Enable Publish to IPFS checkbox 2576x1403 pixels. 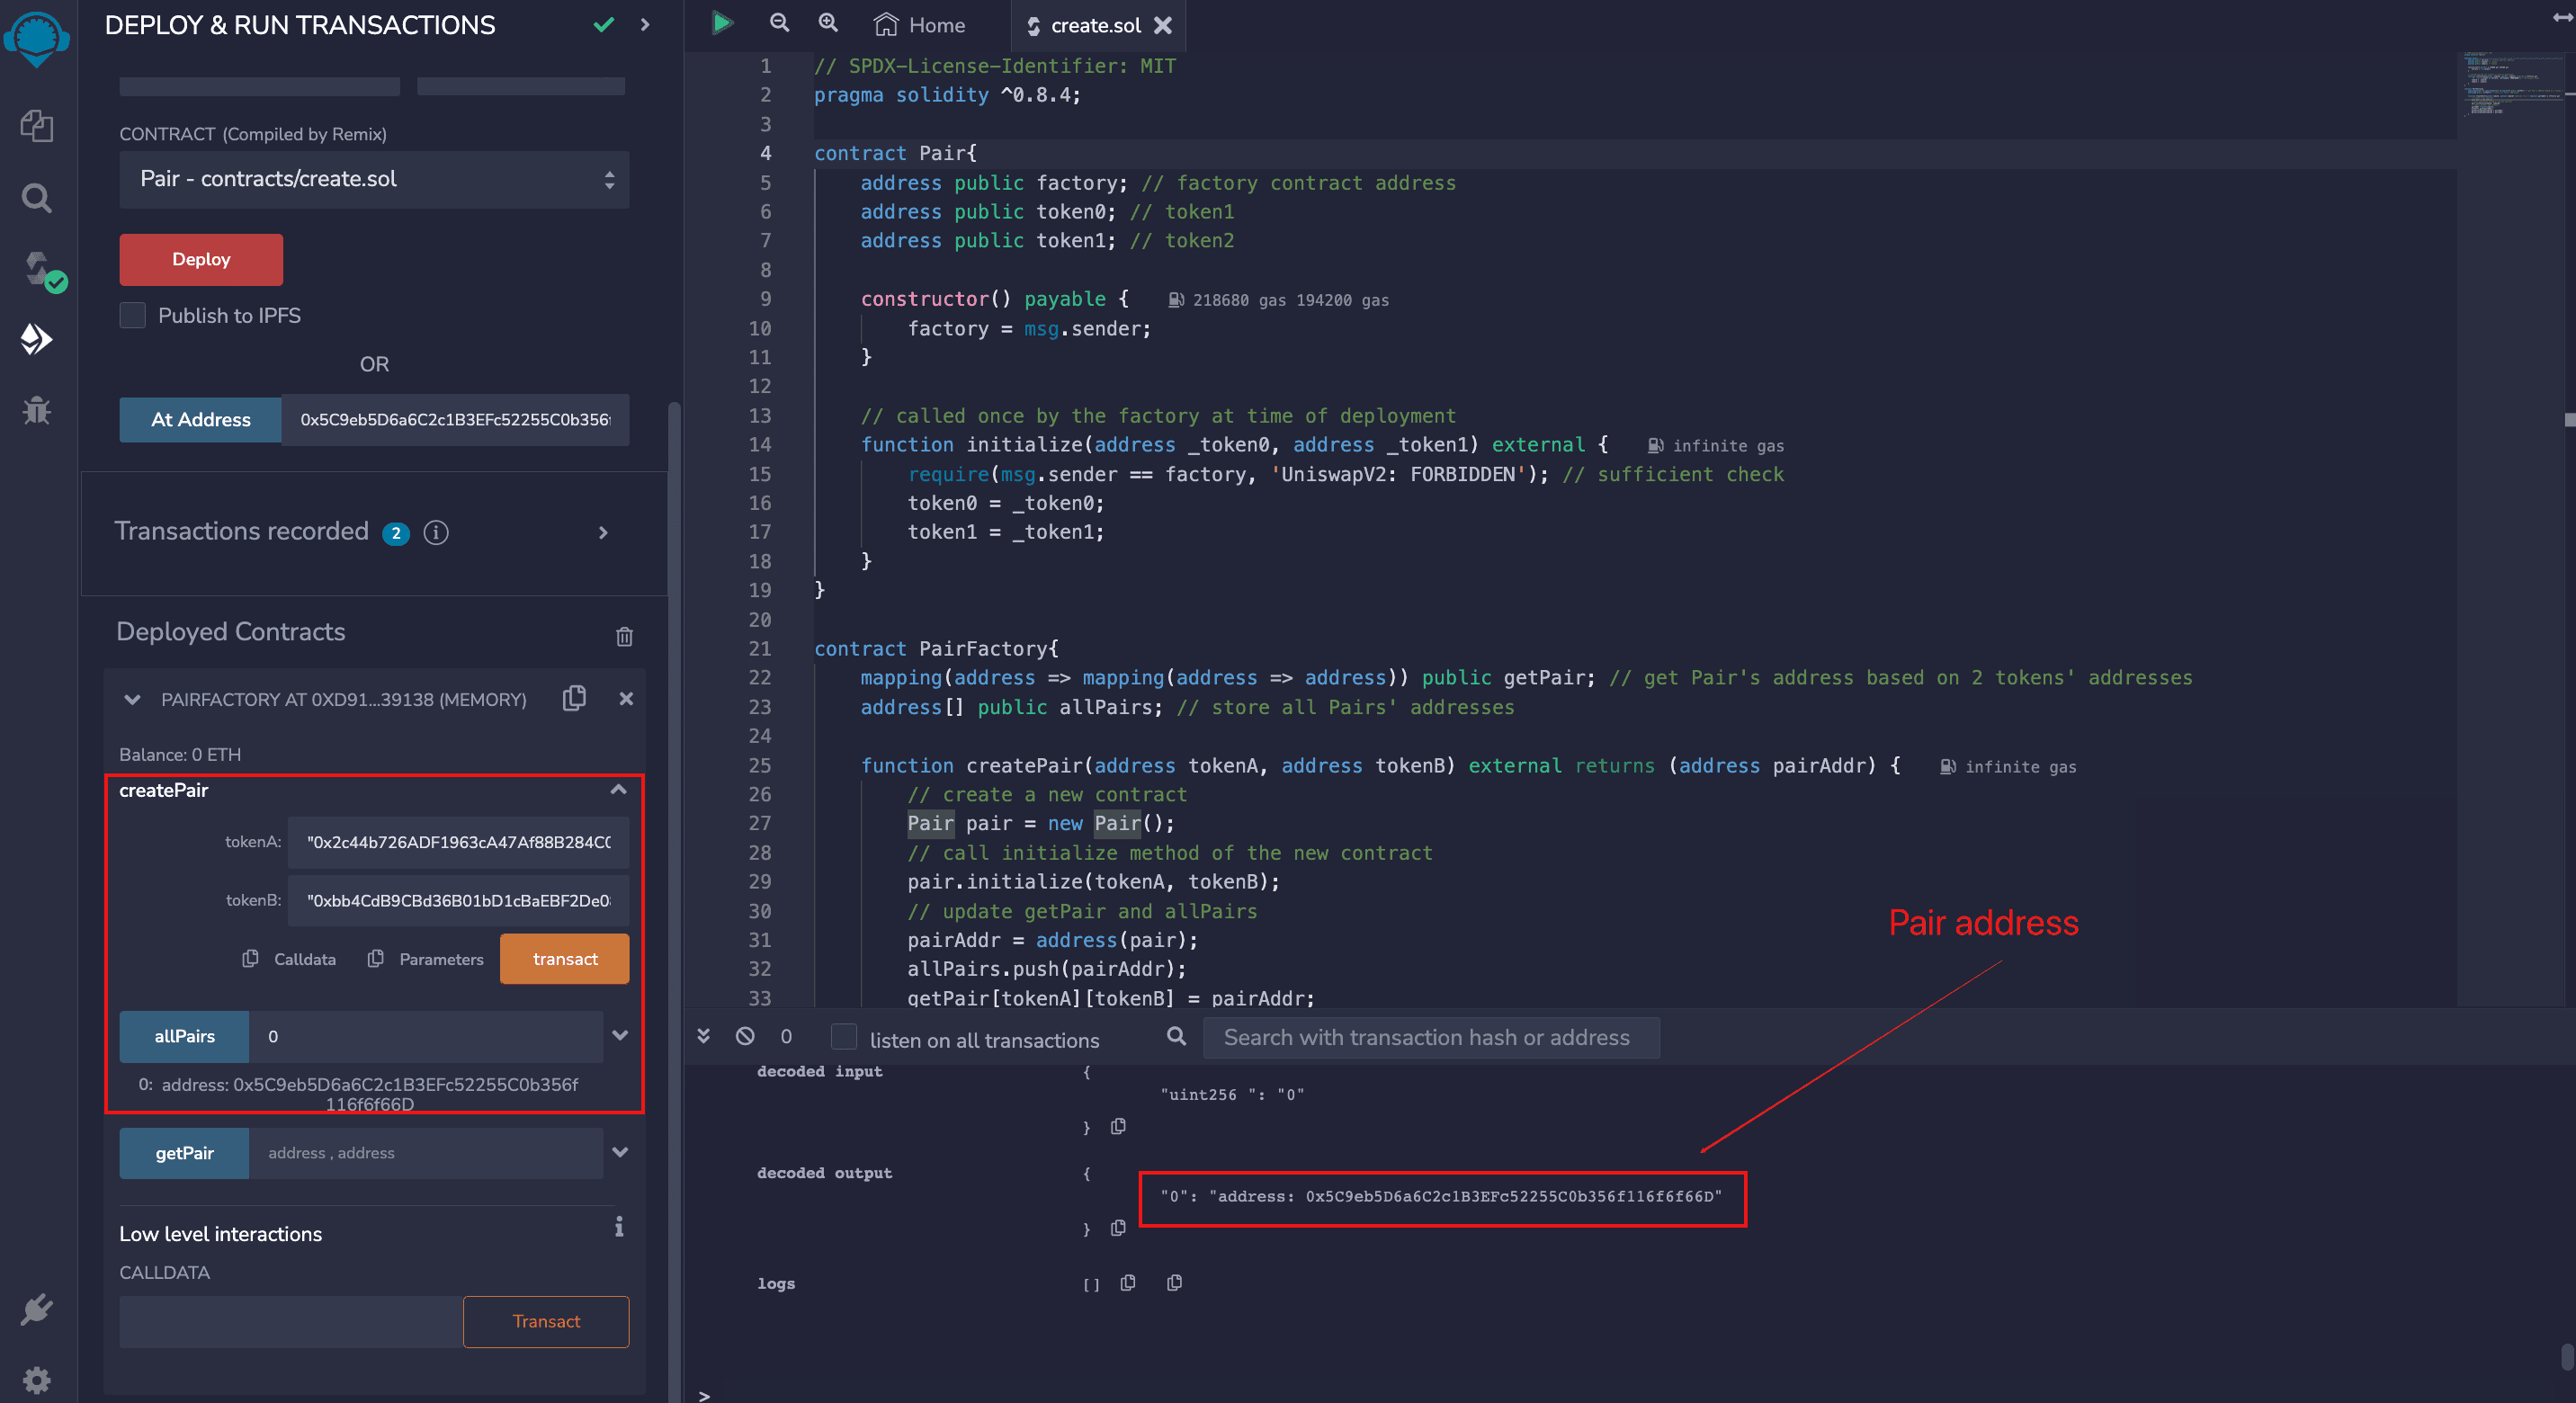(x=133, y=315)
